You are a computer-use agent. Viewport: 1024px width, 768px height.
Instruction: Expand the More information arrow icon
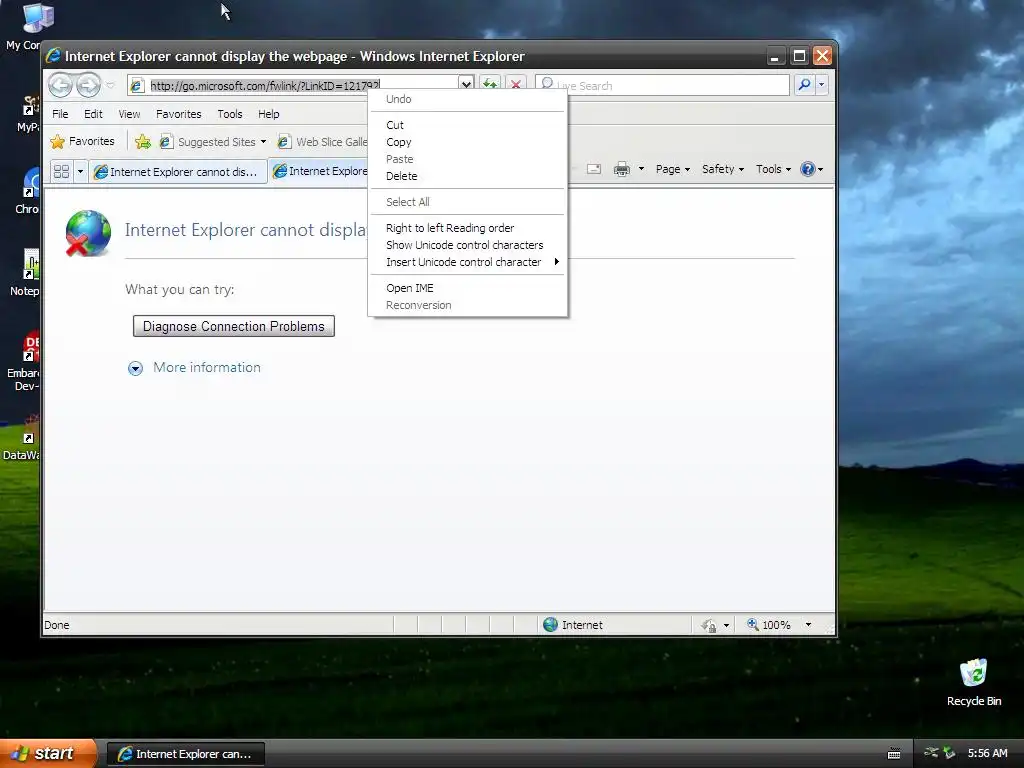click(x=135, y=368)
